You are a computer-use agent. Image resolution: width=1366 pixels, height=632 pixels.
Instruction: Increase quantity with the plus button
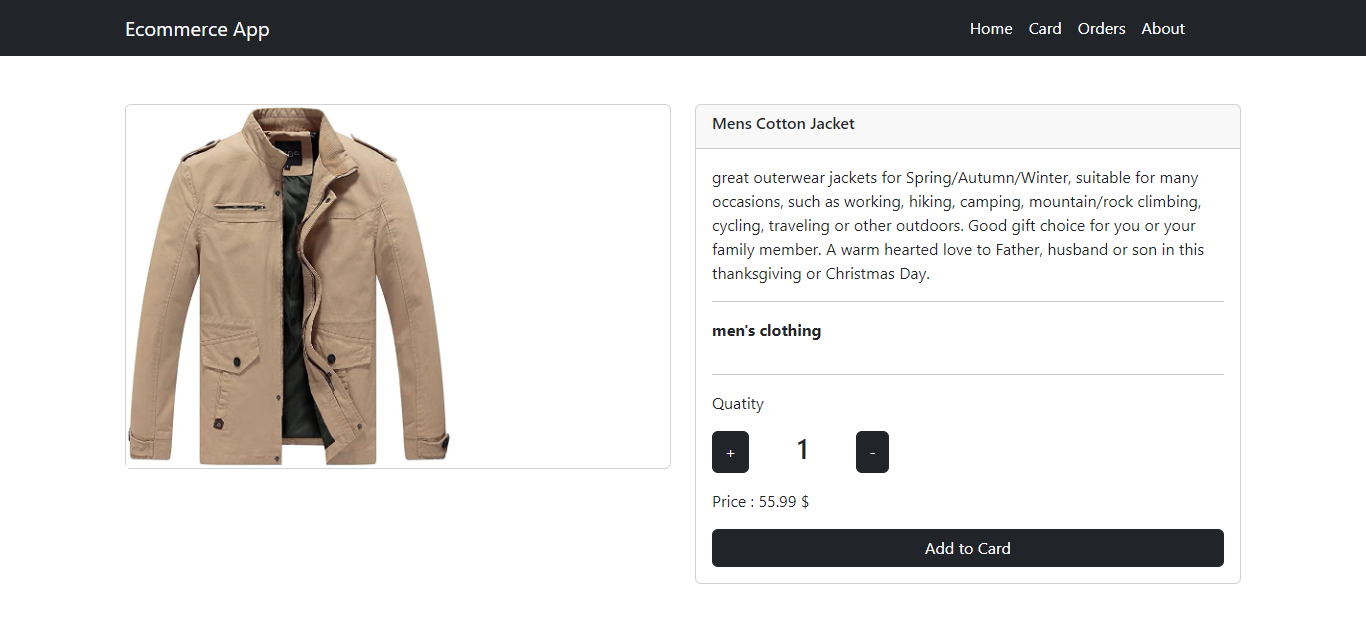(x=730, y=452)
